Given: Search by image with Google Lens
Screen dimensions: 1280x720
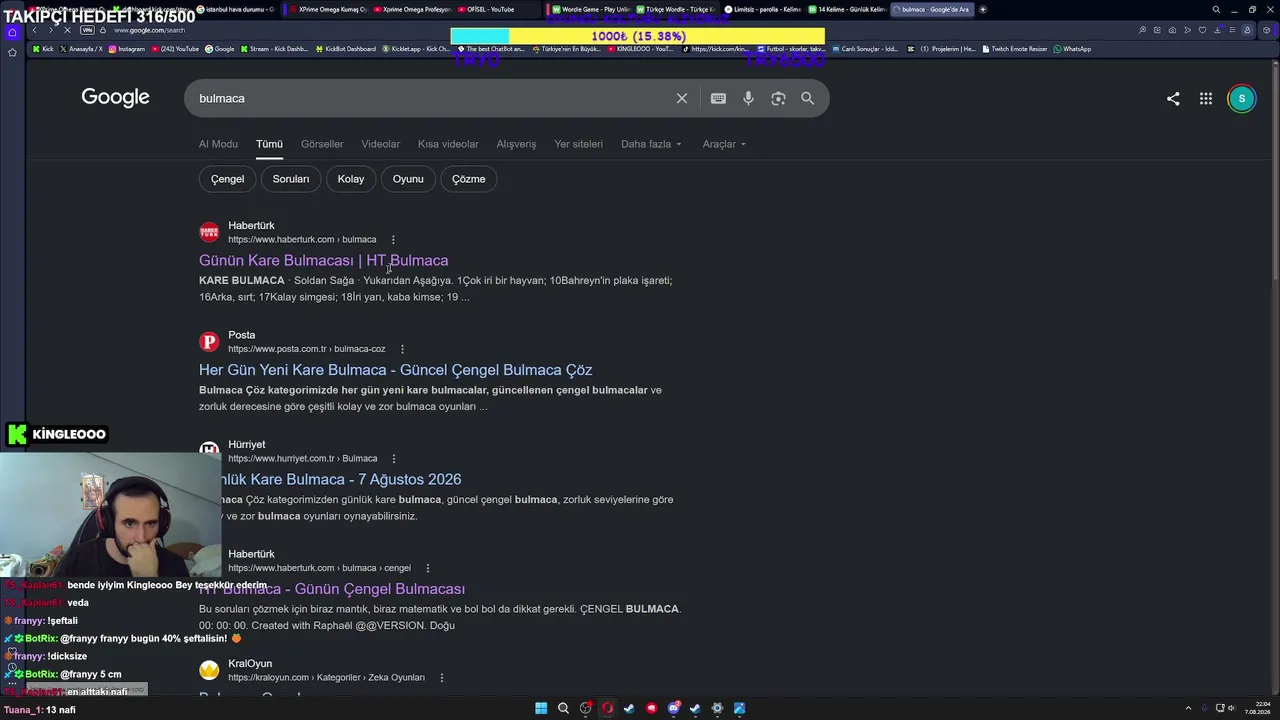Looking at the screenshot, I should pyautogui.click(x=778, y=98).
